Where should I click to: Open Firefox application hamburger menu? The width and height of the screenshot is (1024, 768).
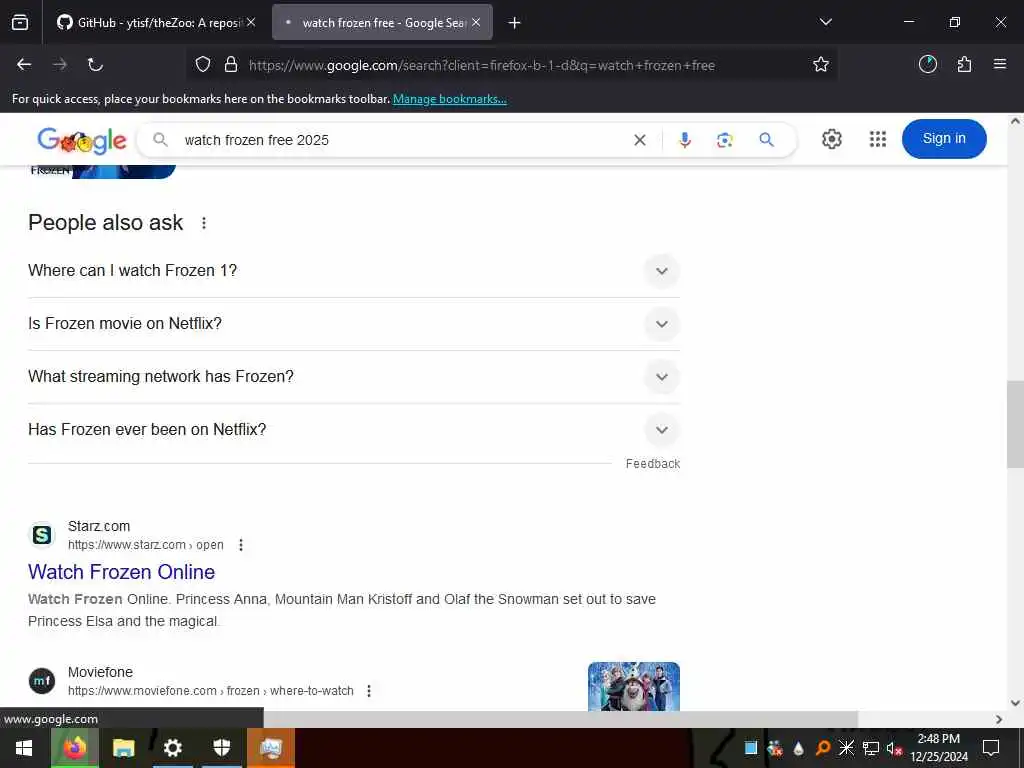click(x=1000, y=64)
